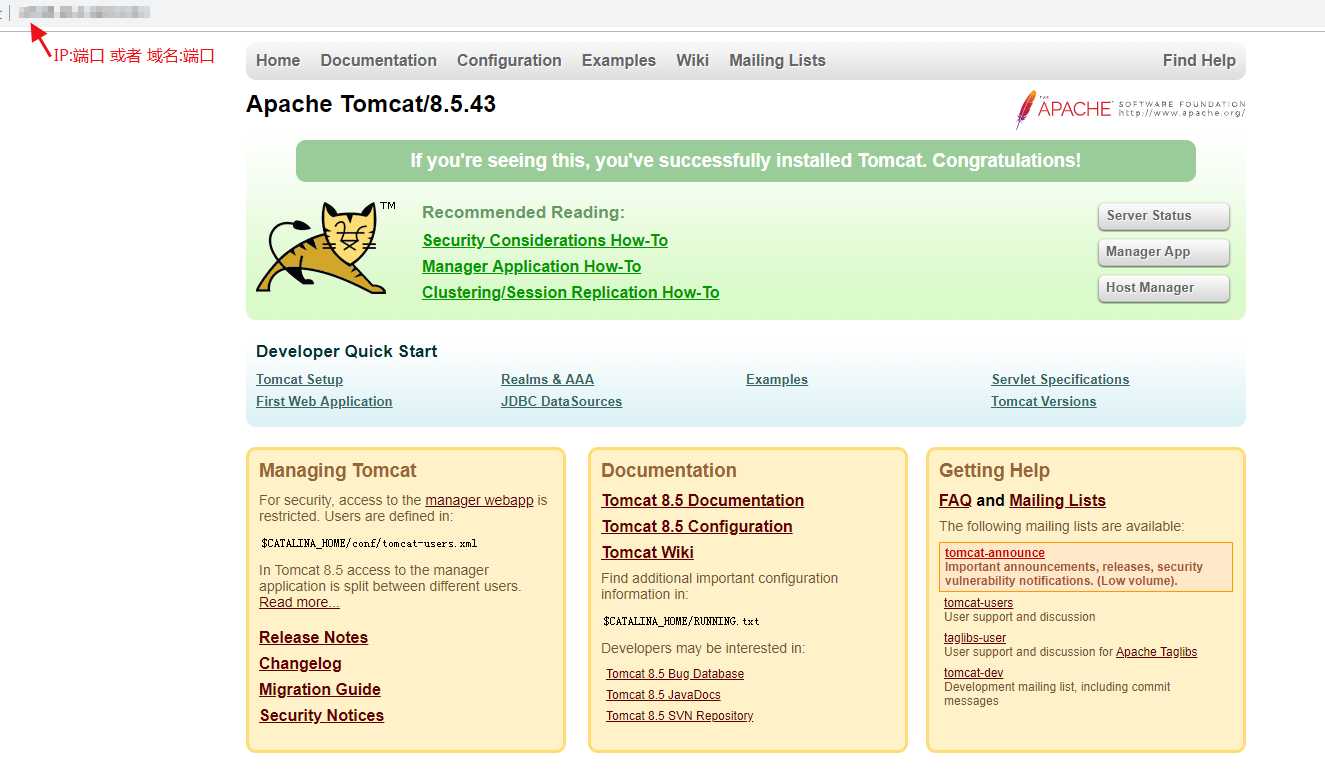Open Examples link under Developer Quick Start

(x=777, y=379)
